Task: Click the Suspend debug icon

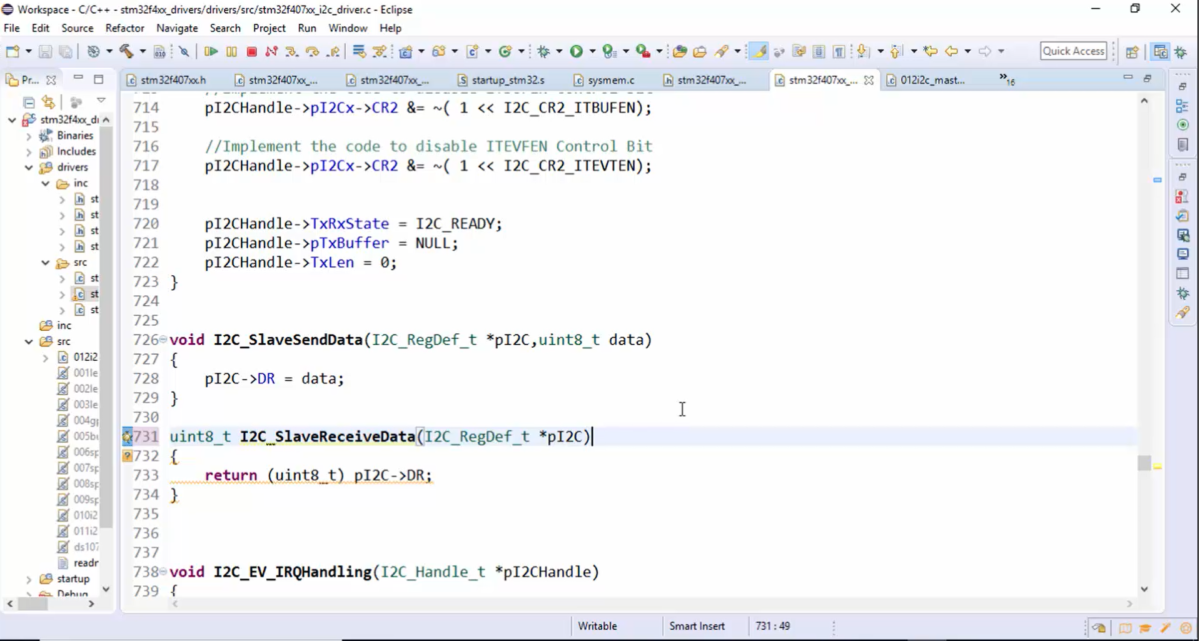Action: point(231,51)
